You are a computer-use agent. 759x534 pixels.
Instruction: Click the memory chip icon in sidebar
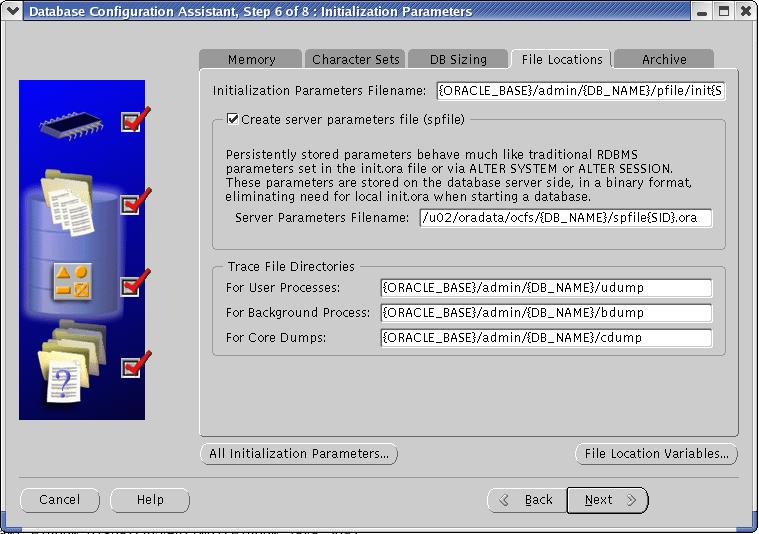[70, 125]
